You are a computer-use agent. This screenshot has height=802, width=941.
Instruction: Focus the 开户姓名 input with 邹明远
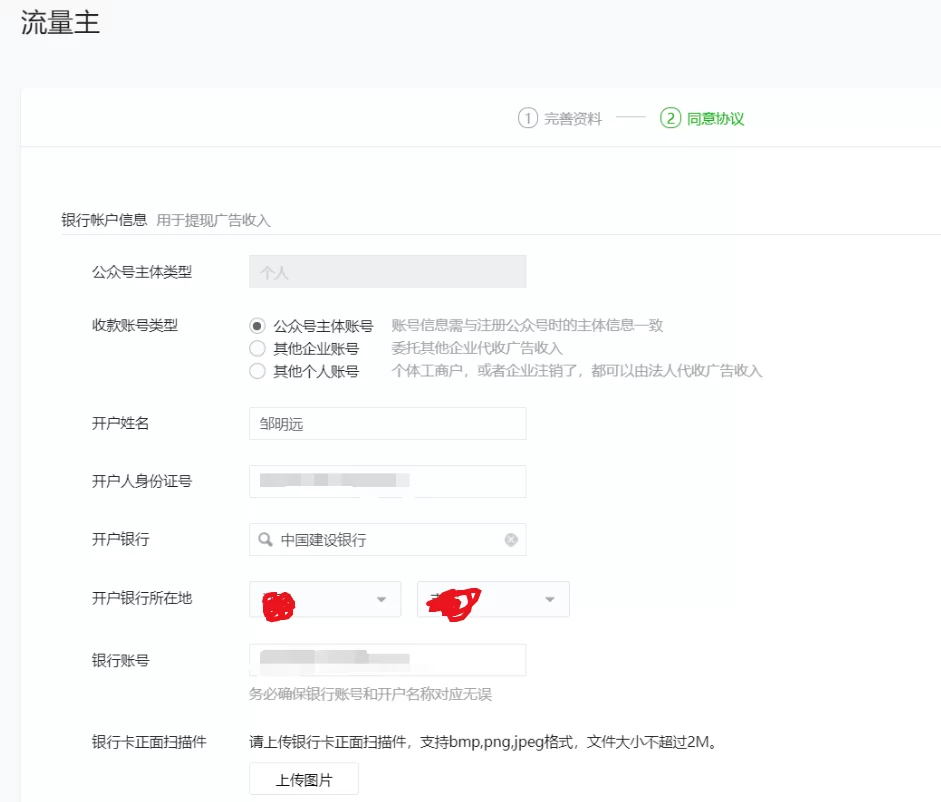pyautogui.click(x=387, y=424)
